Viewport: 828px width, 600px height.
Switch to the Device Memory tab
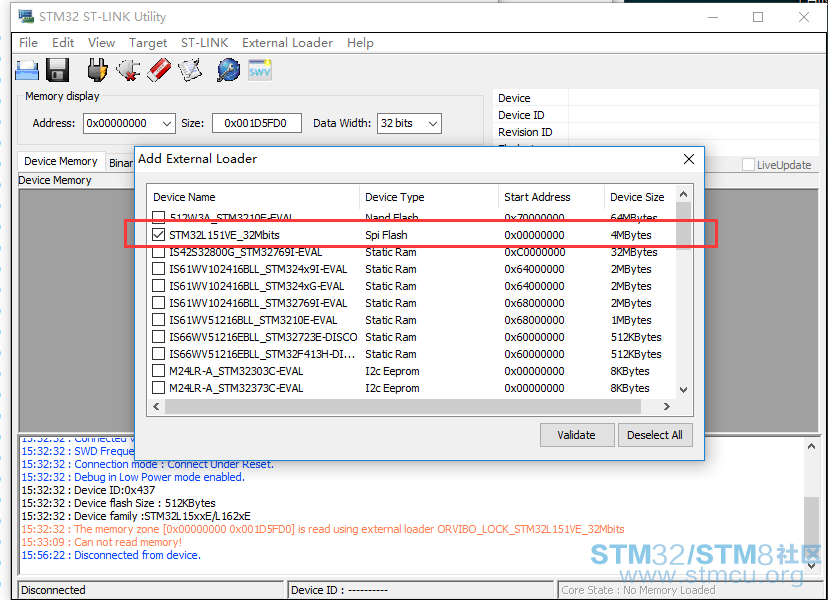point(61,161)
